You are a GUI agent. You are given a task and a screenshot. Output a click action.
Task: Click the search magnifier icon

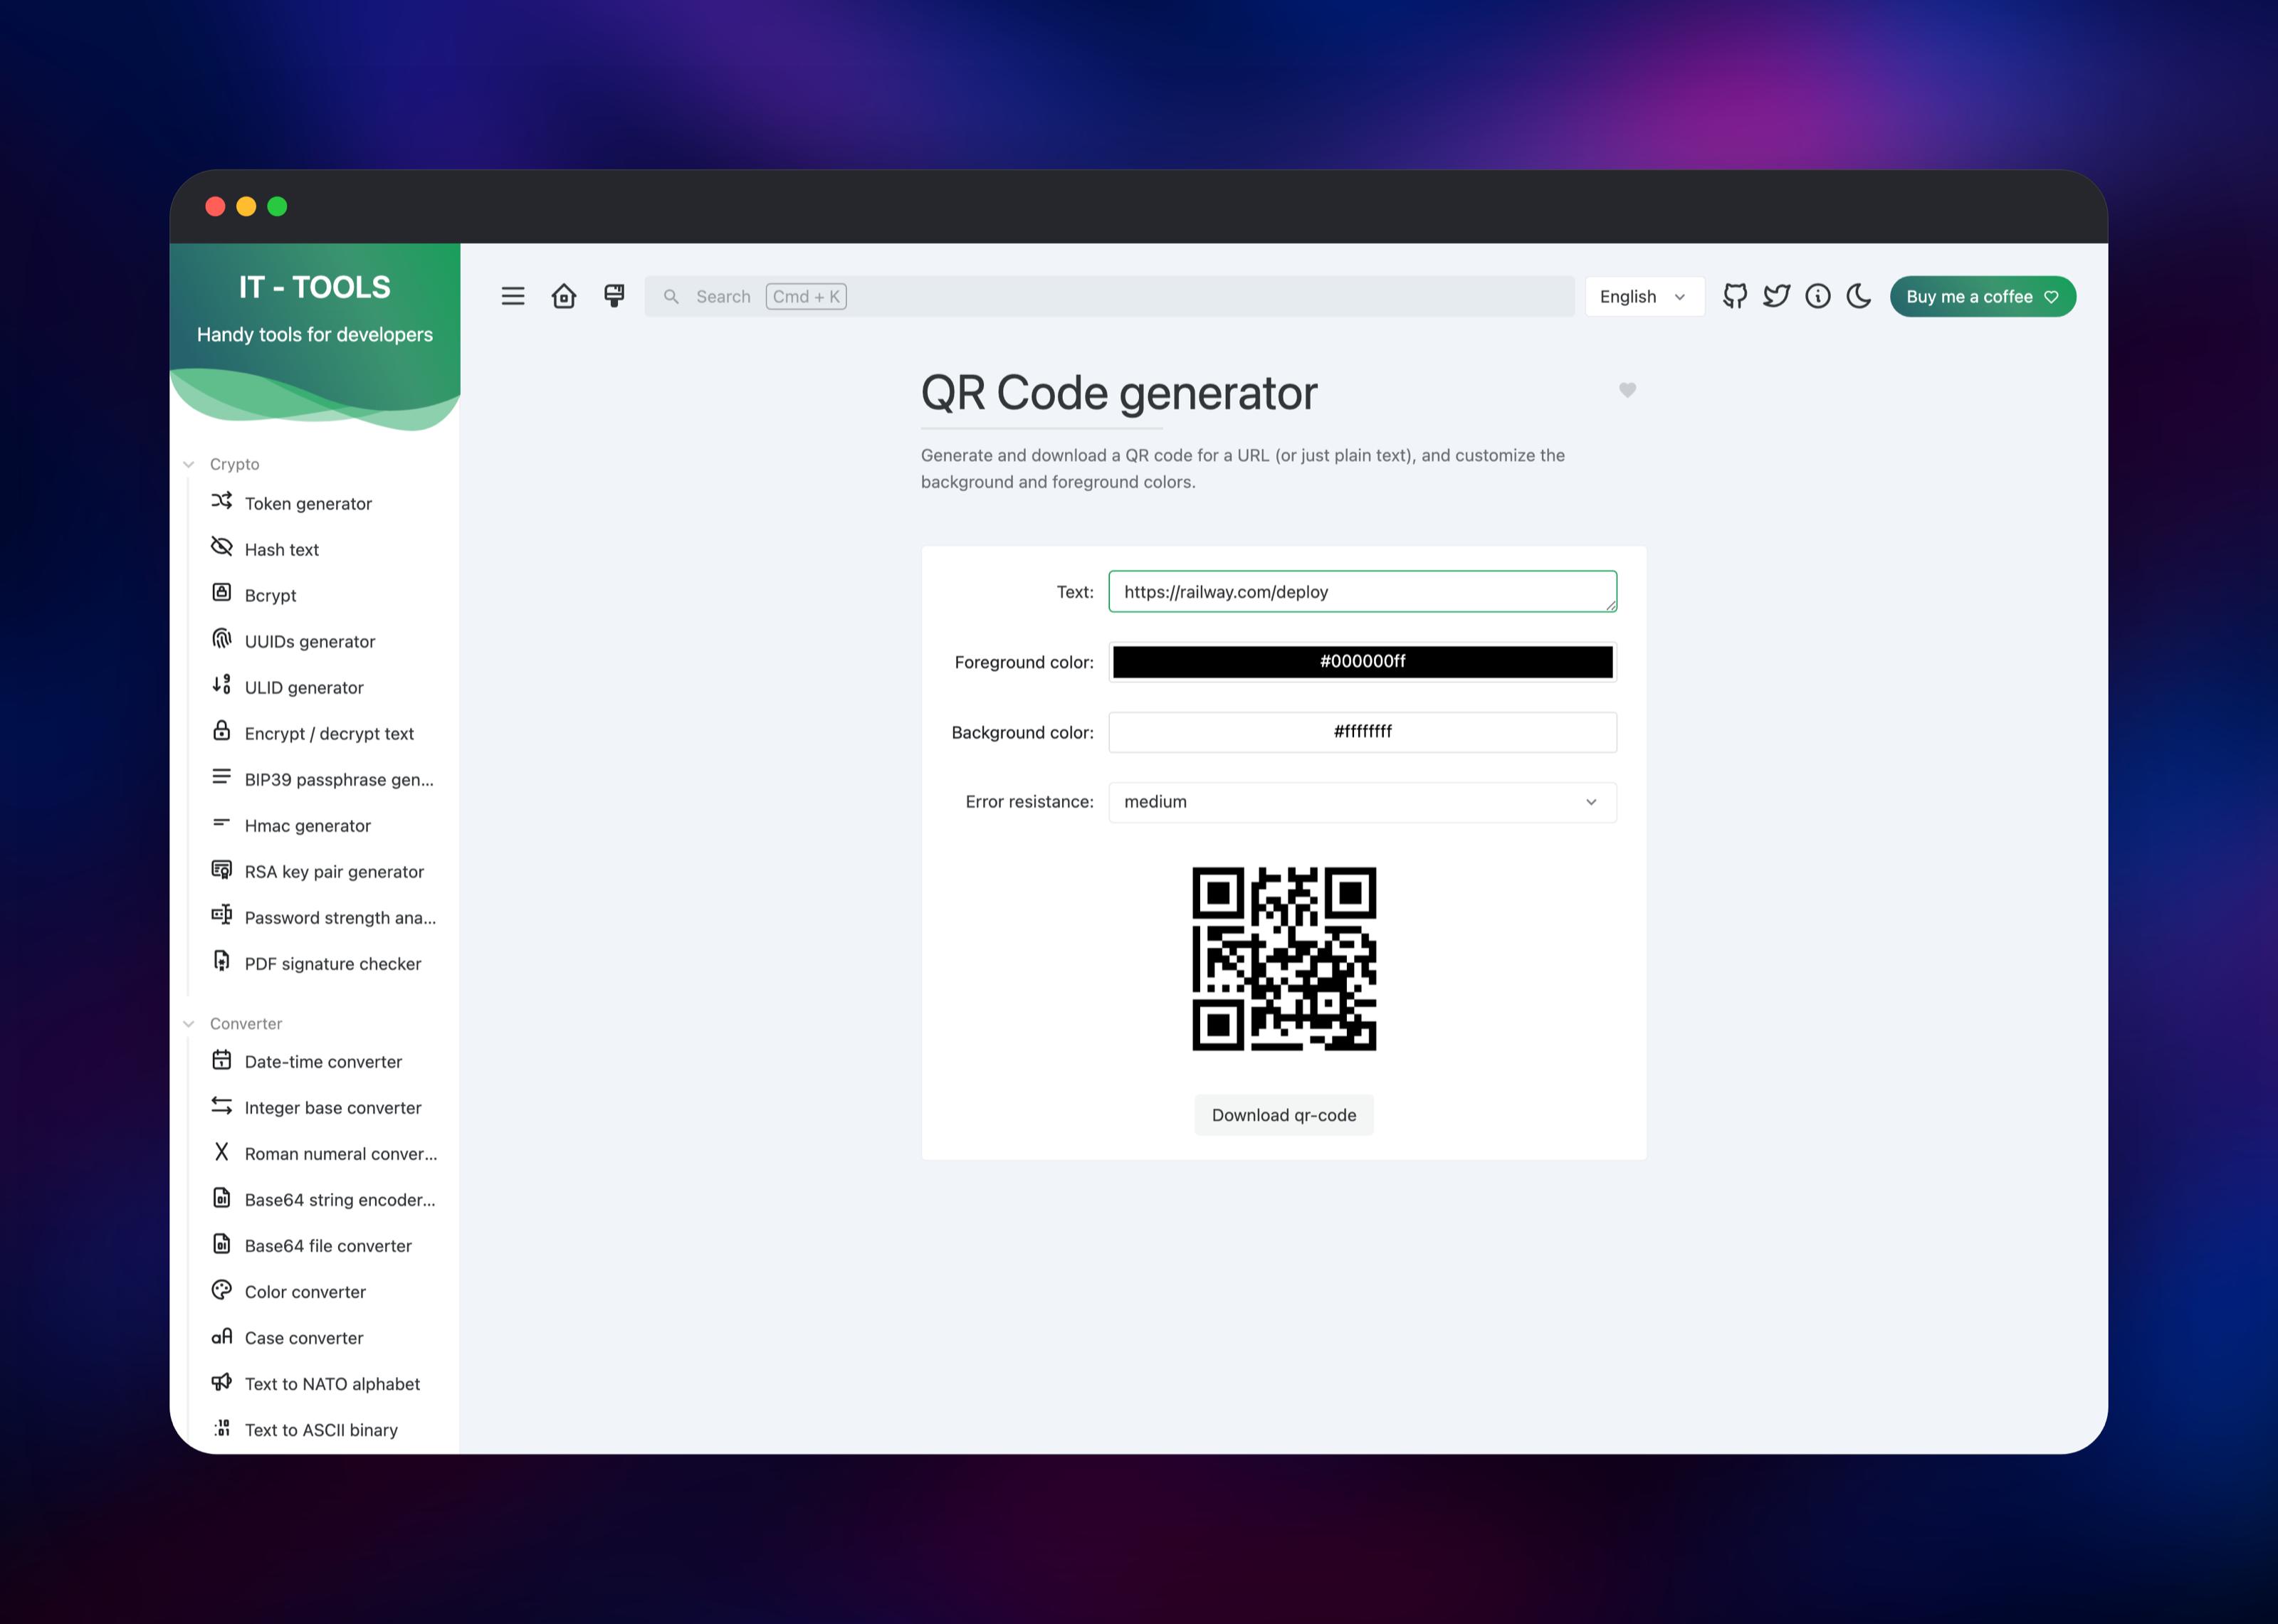tap(671, 297)
